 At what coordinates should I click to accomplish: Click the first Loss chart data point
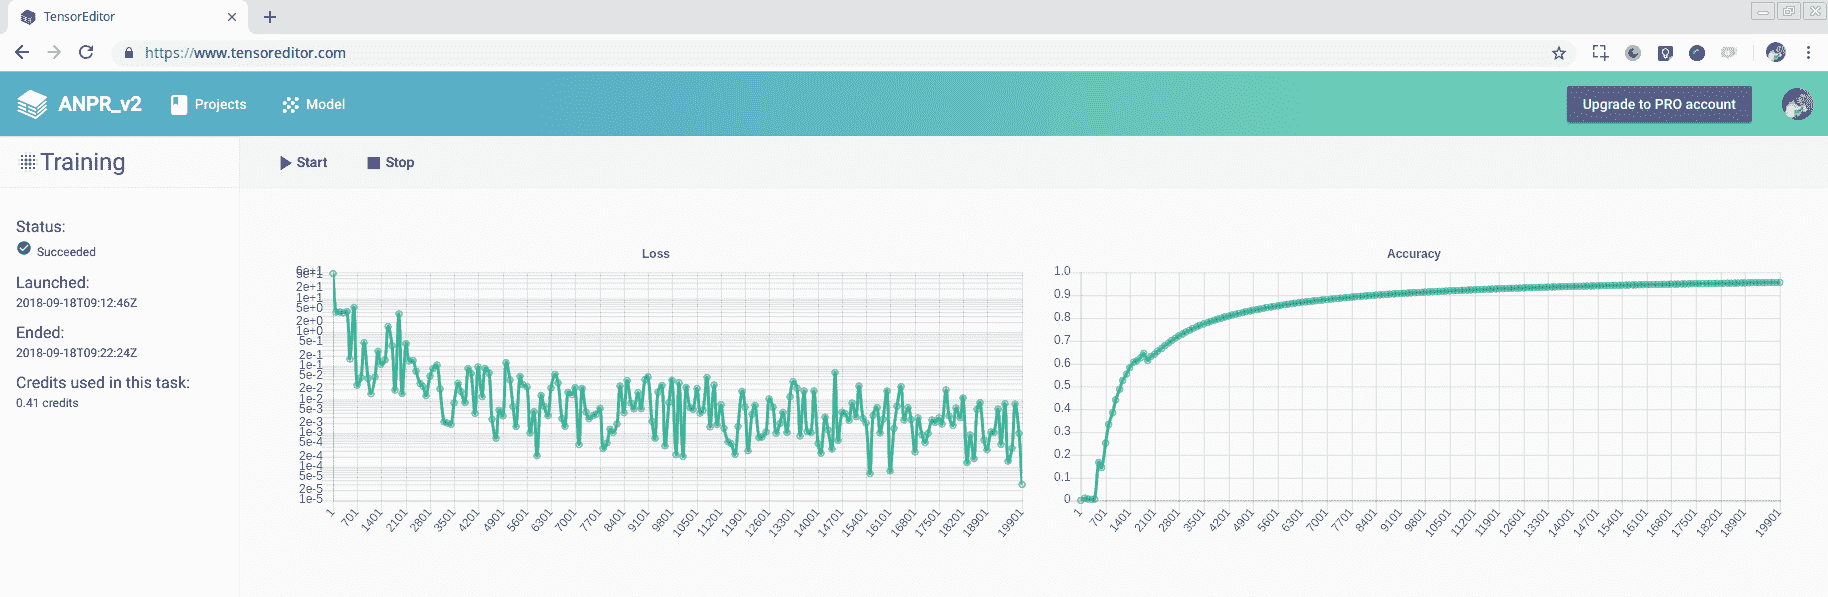pos(333,273)
